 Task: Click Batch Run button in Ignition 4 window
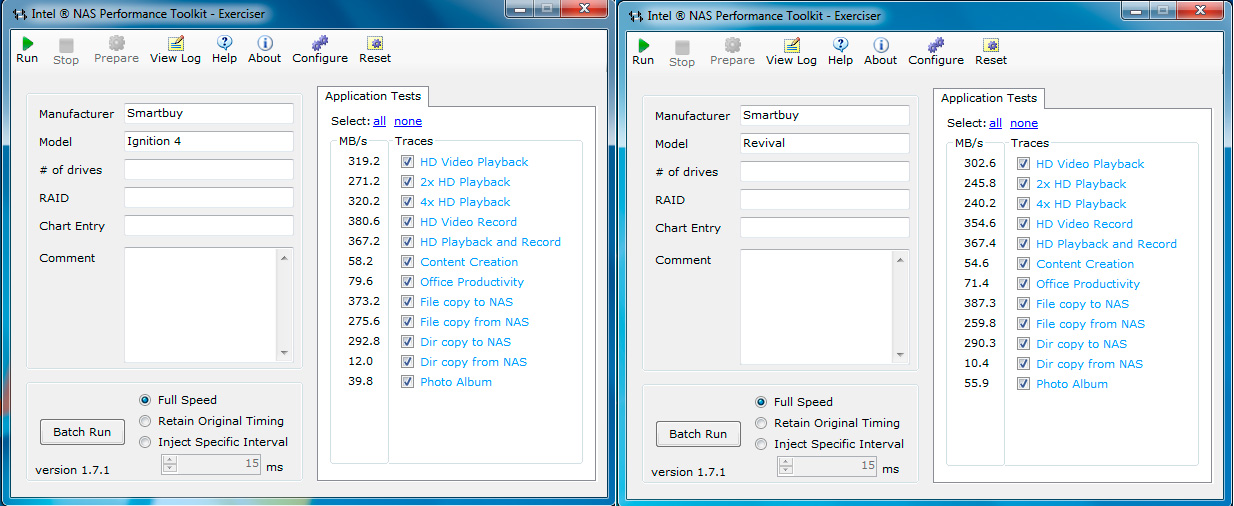[82, 432]
